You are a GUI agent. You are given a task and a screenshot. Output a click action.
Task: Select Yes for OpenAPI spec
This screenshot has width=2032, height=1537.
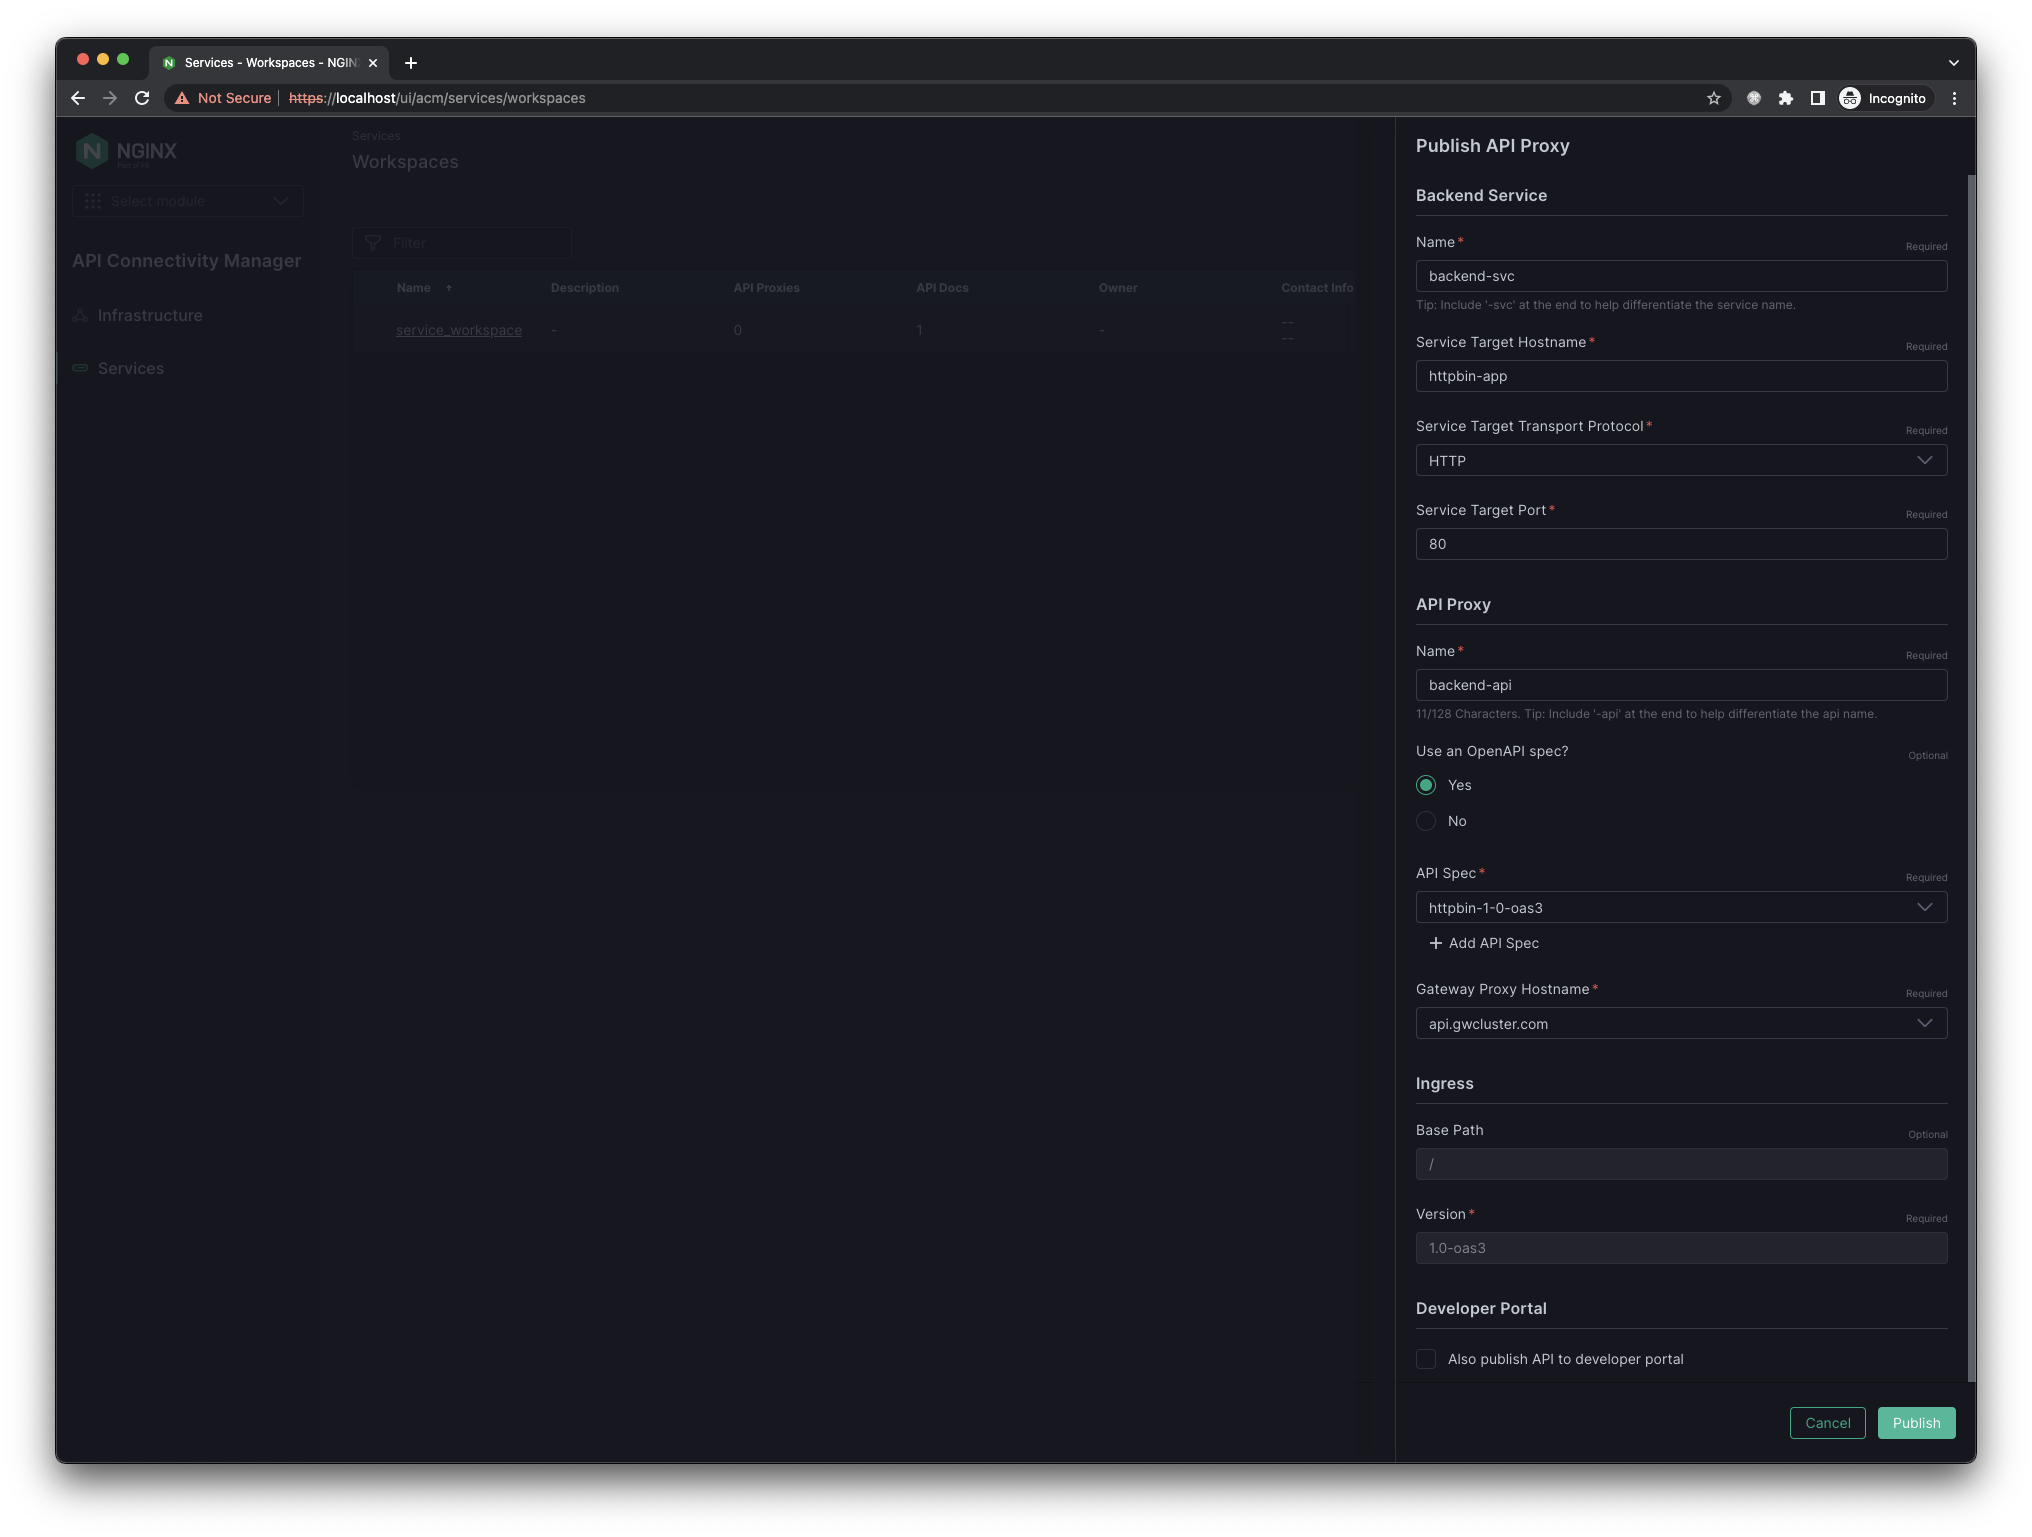tap(1426, 785)
